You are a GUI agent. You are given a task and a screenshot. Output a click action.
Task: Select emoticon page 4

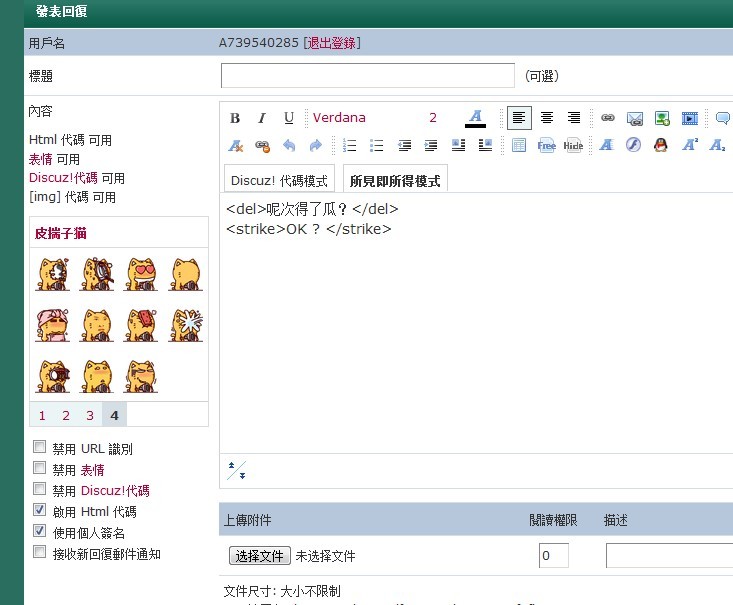pos(114,415)
